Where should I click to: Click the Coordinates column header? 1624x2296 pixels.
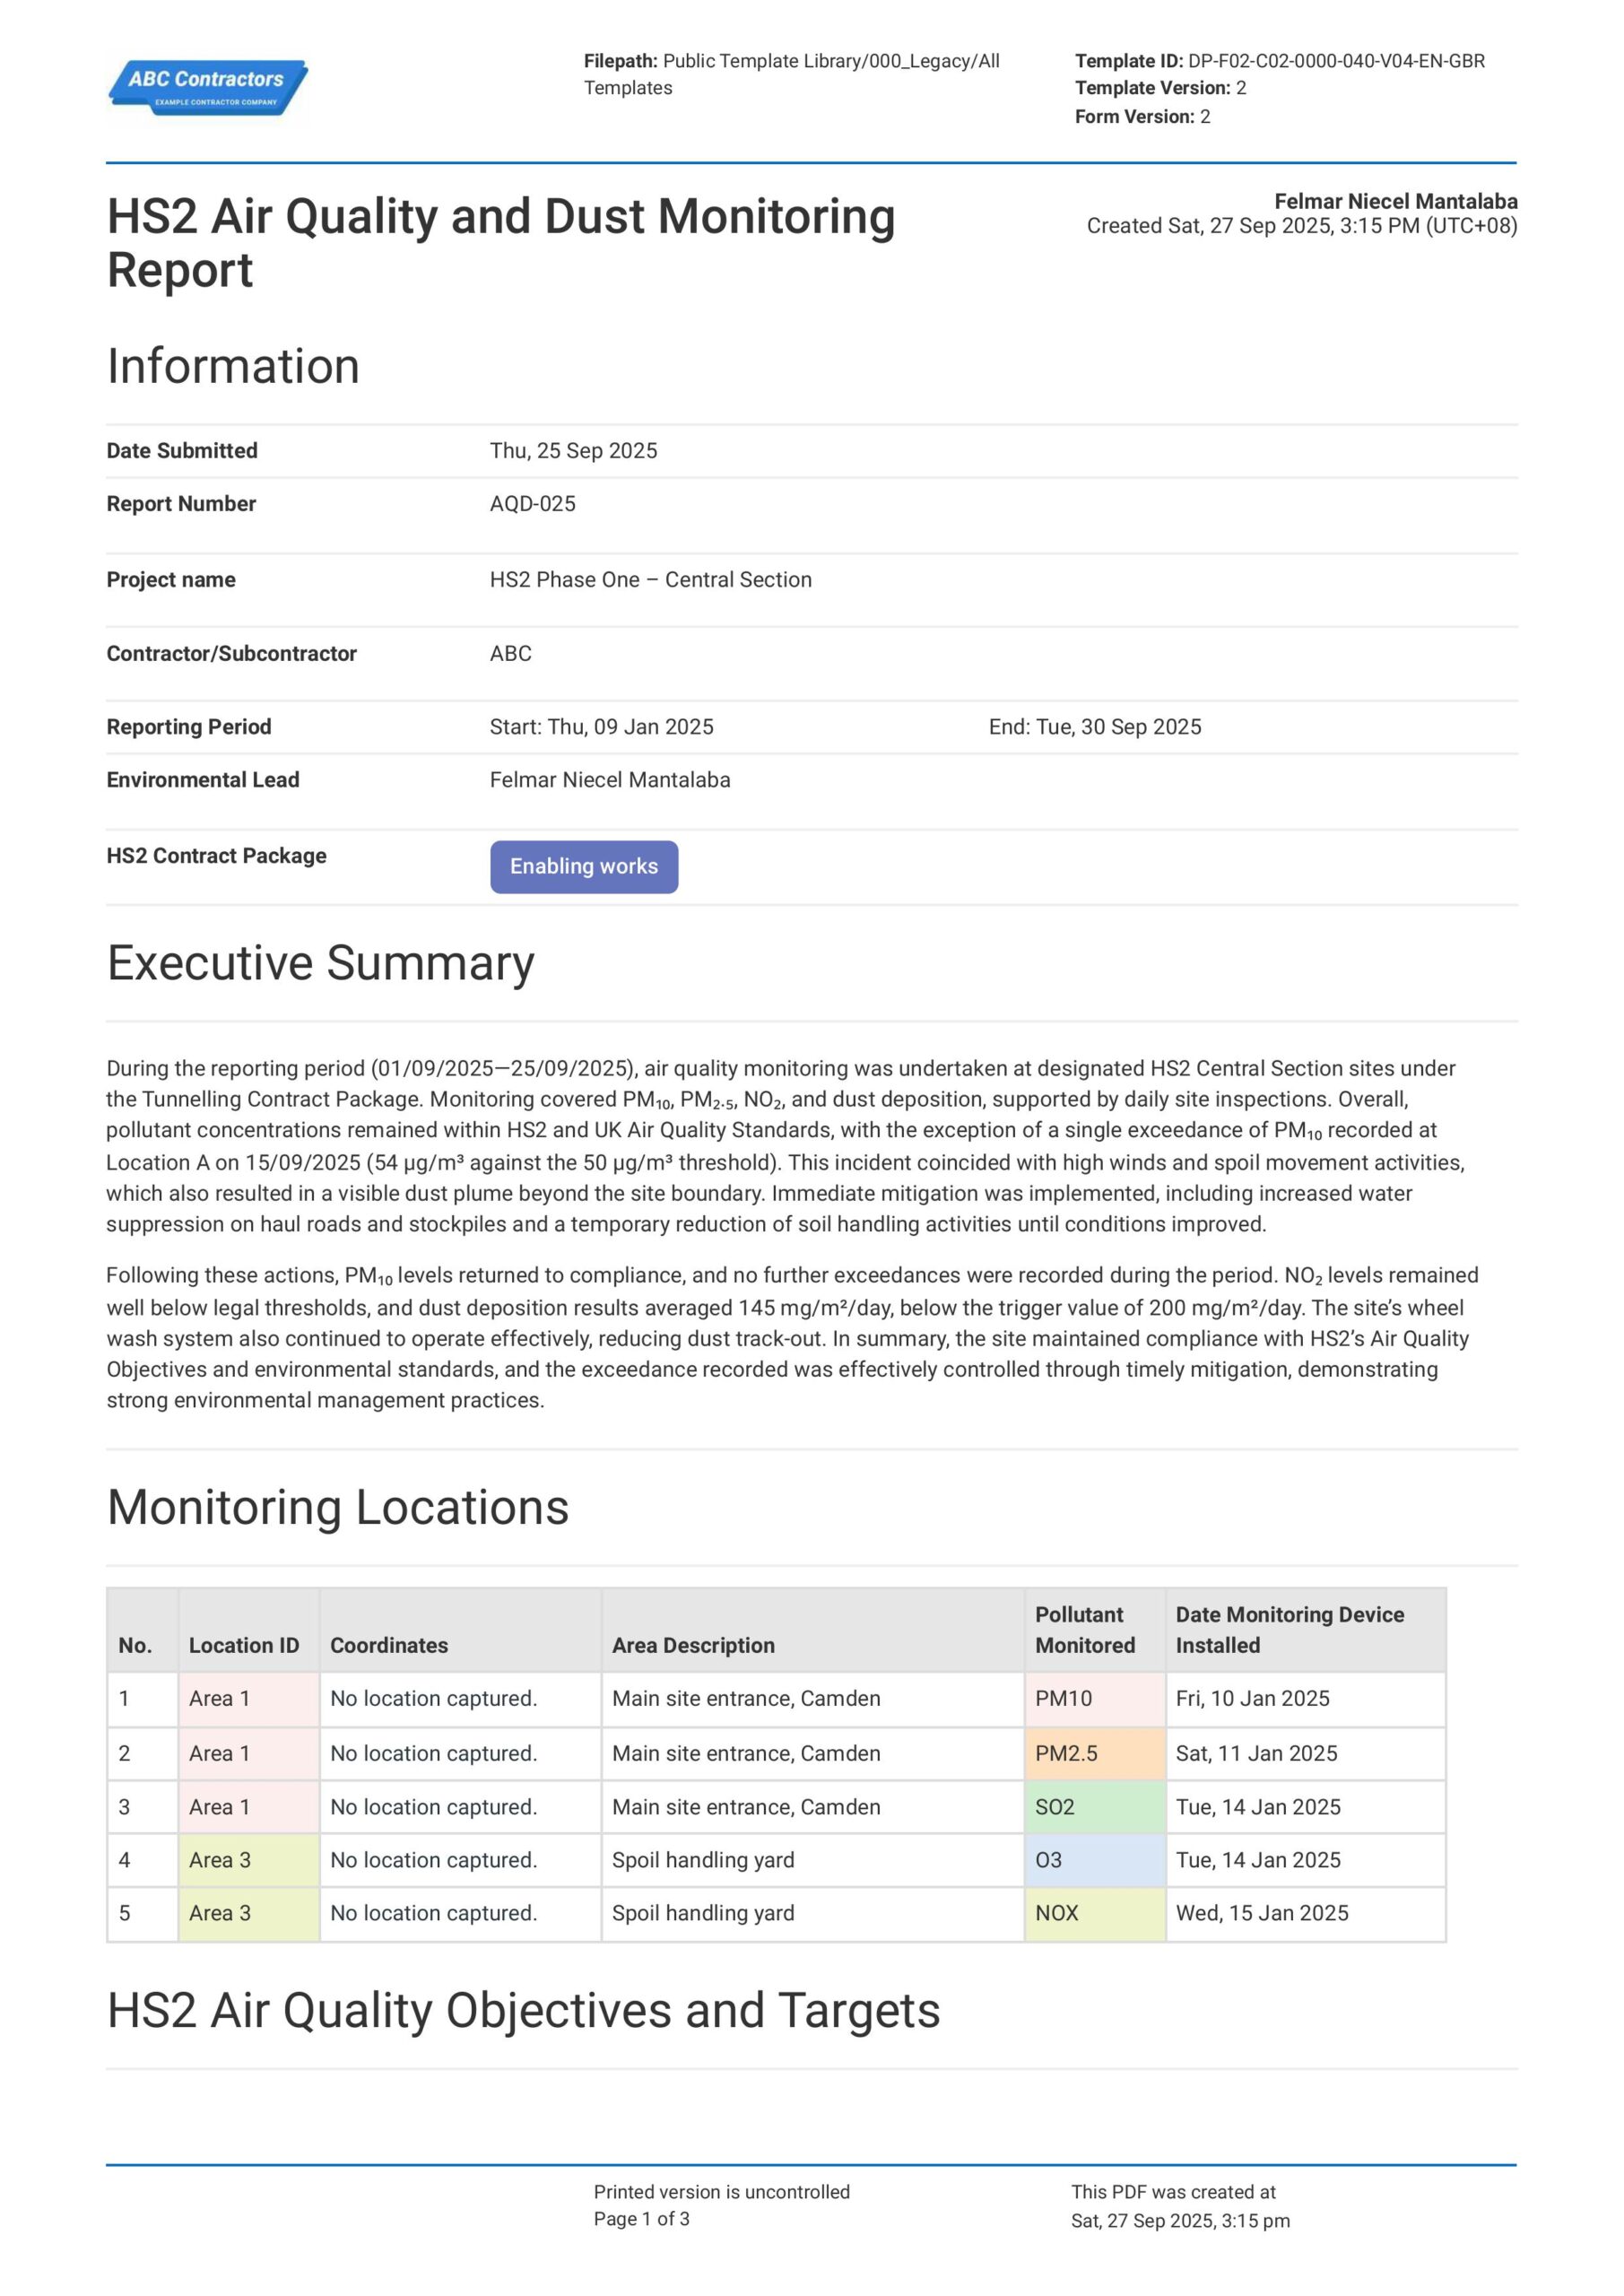[389, 1645]
